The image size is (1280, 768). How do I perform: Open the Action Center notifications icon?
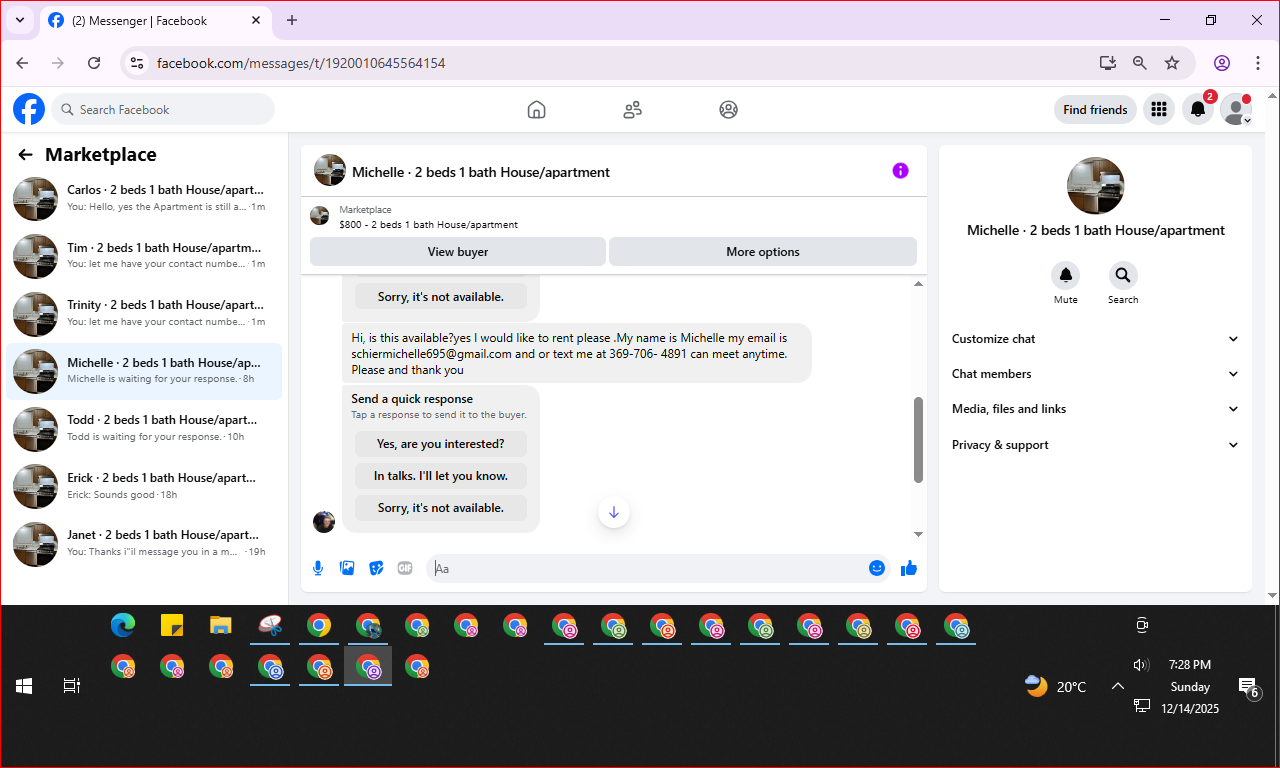coord(1249,687)
